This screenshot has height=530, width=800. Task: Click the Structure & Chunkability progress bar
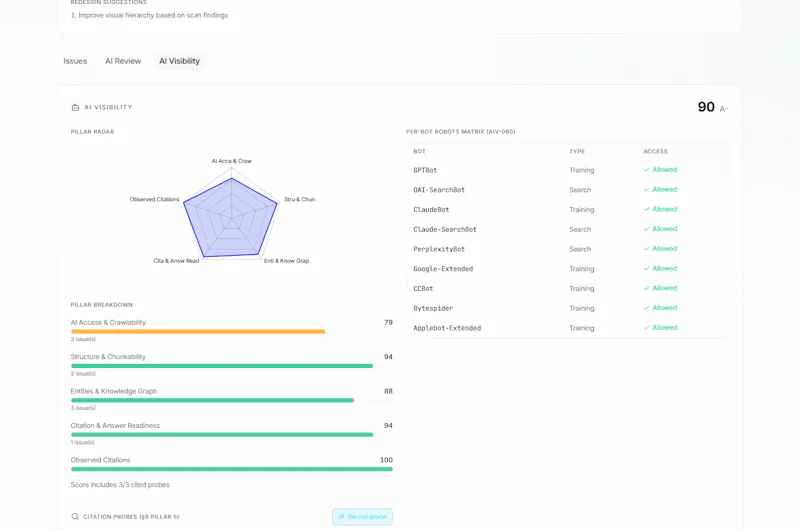click(232, 366)
